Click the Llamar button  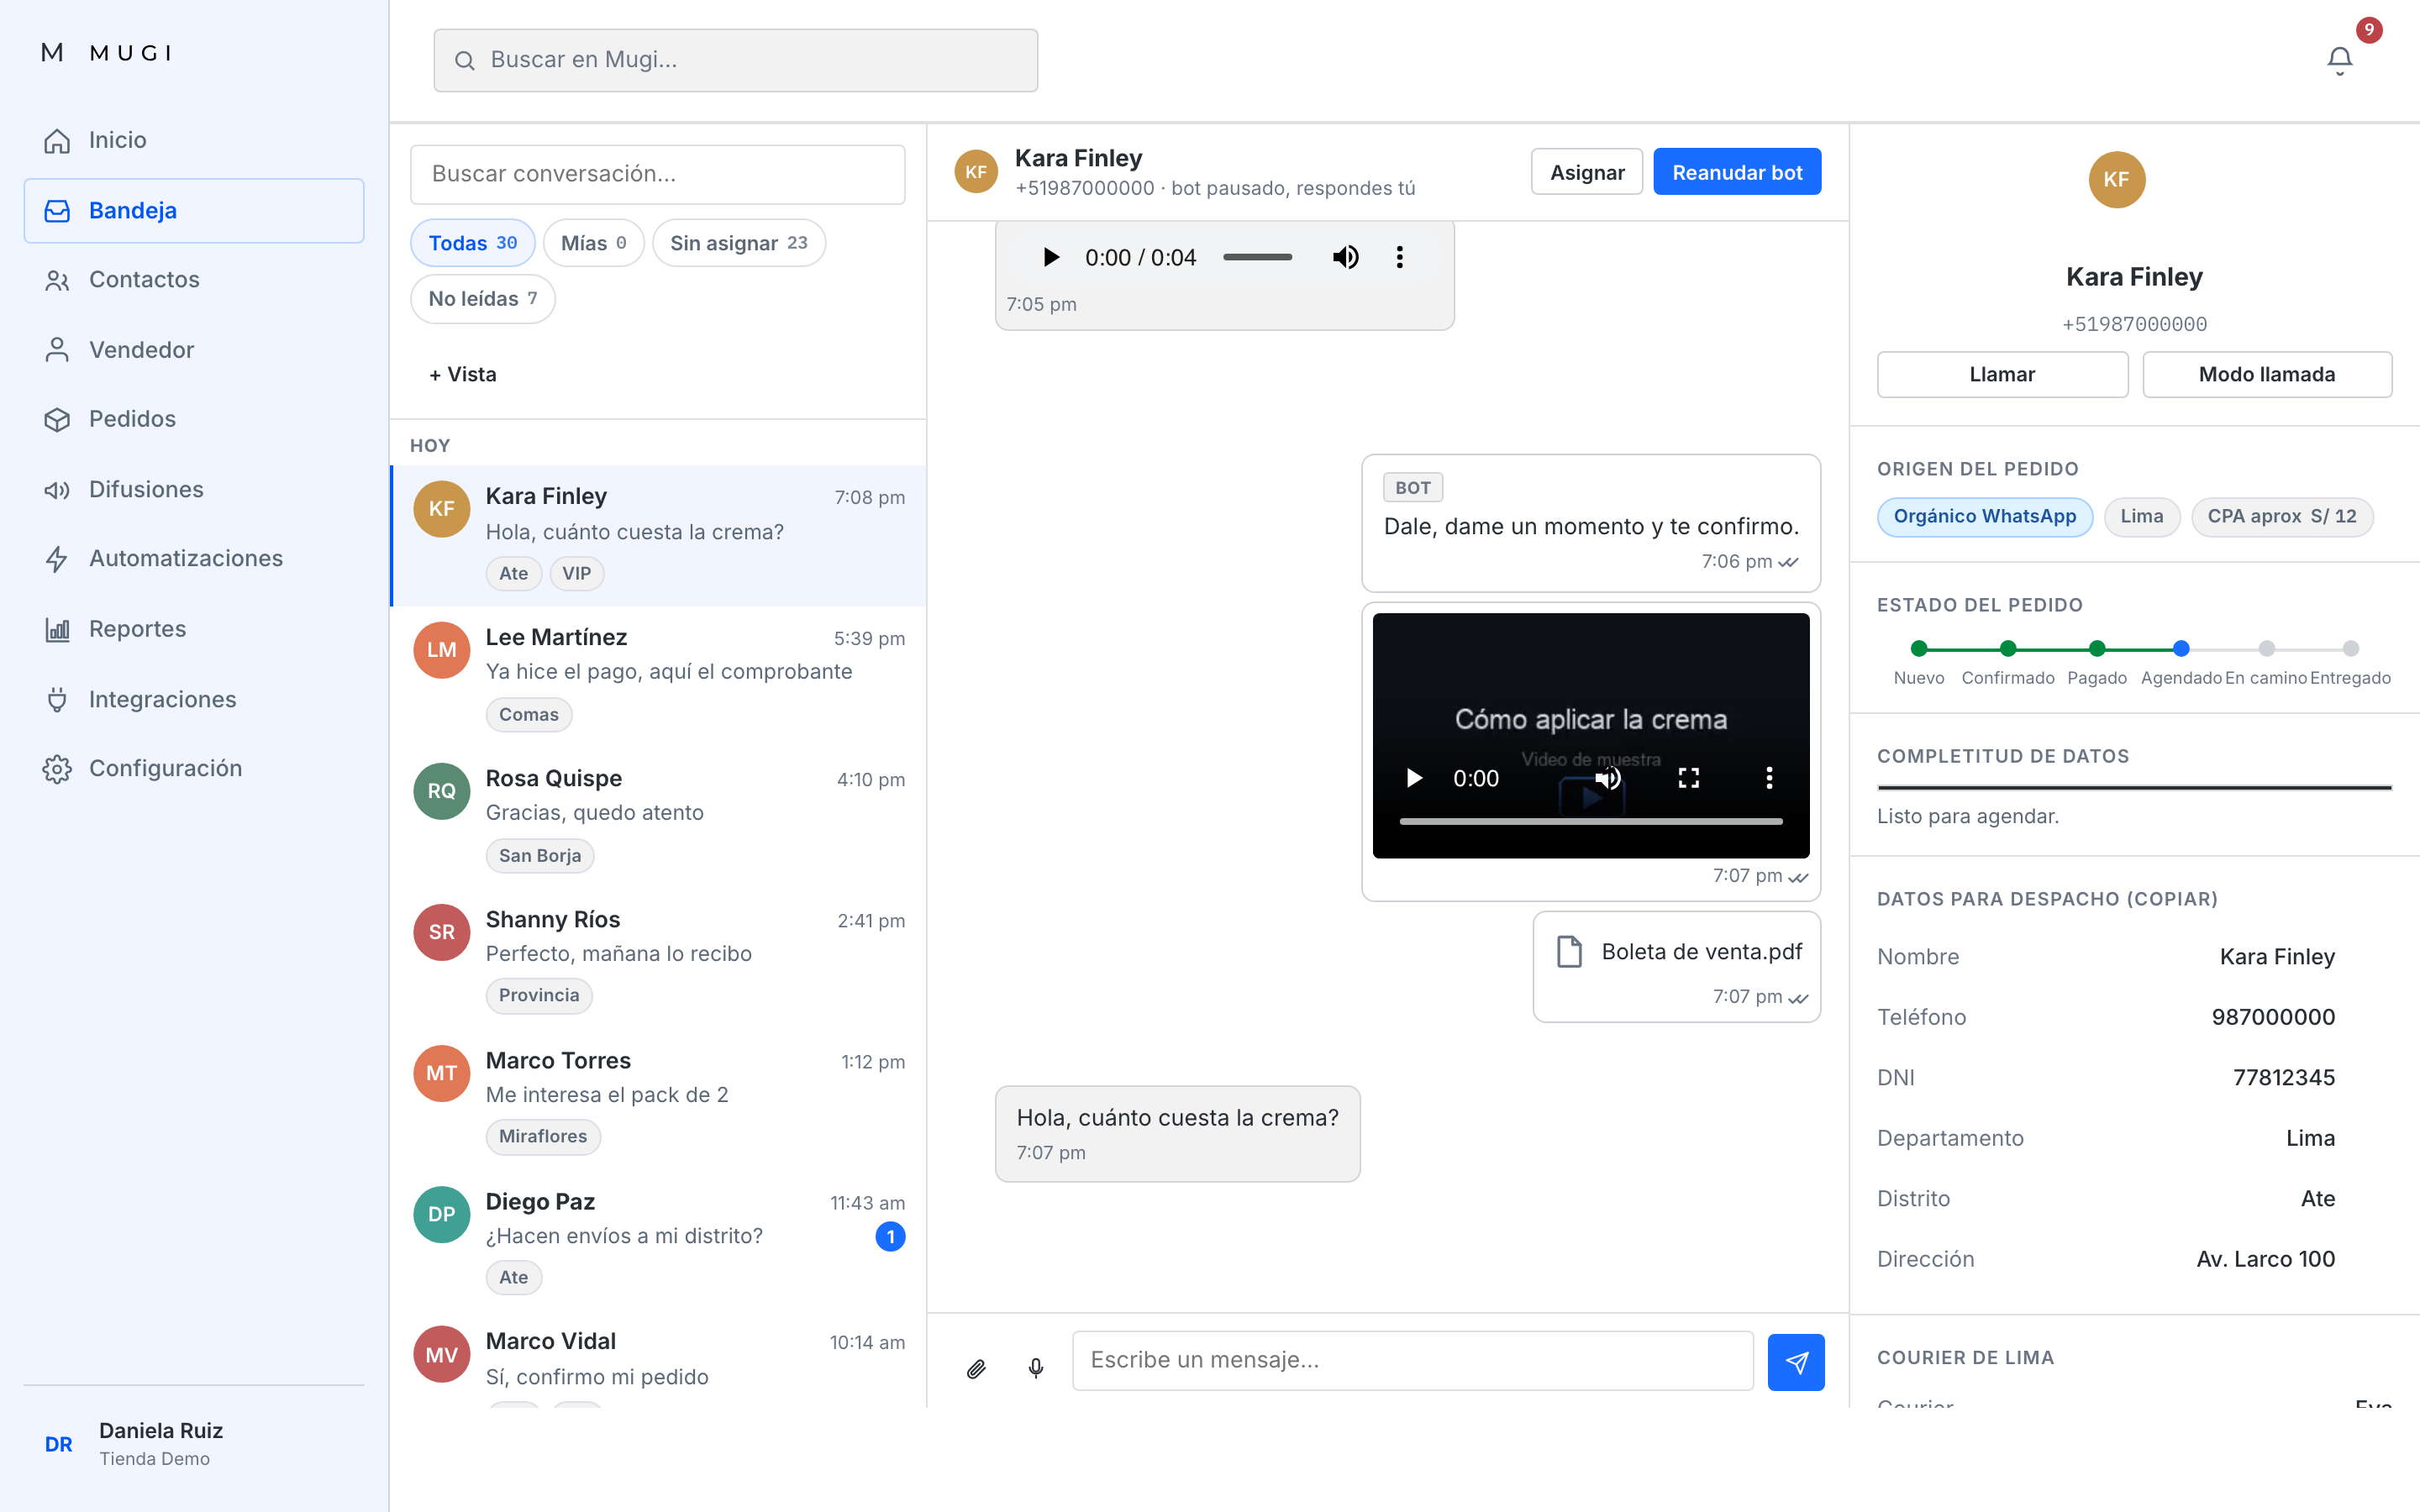2002,374
